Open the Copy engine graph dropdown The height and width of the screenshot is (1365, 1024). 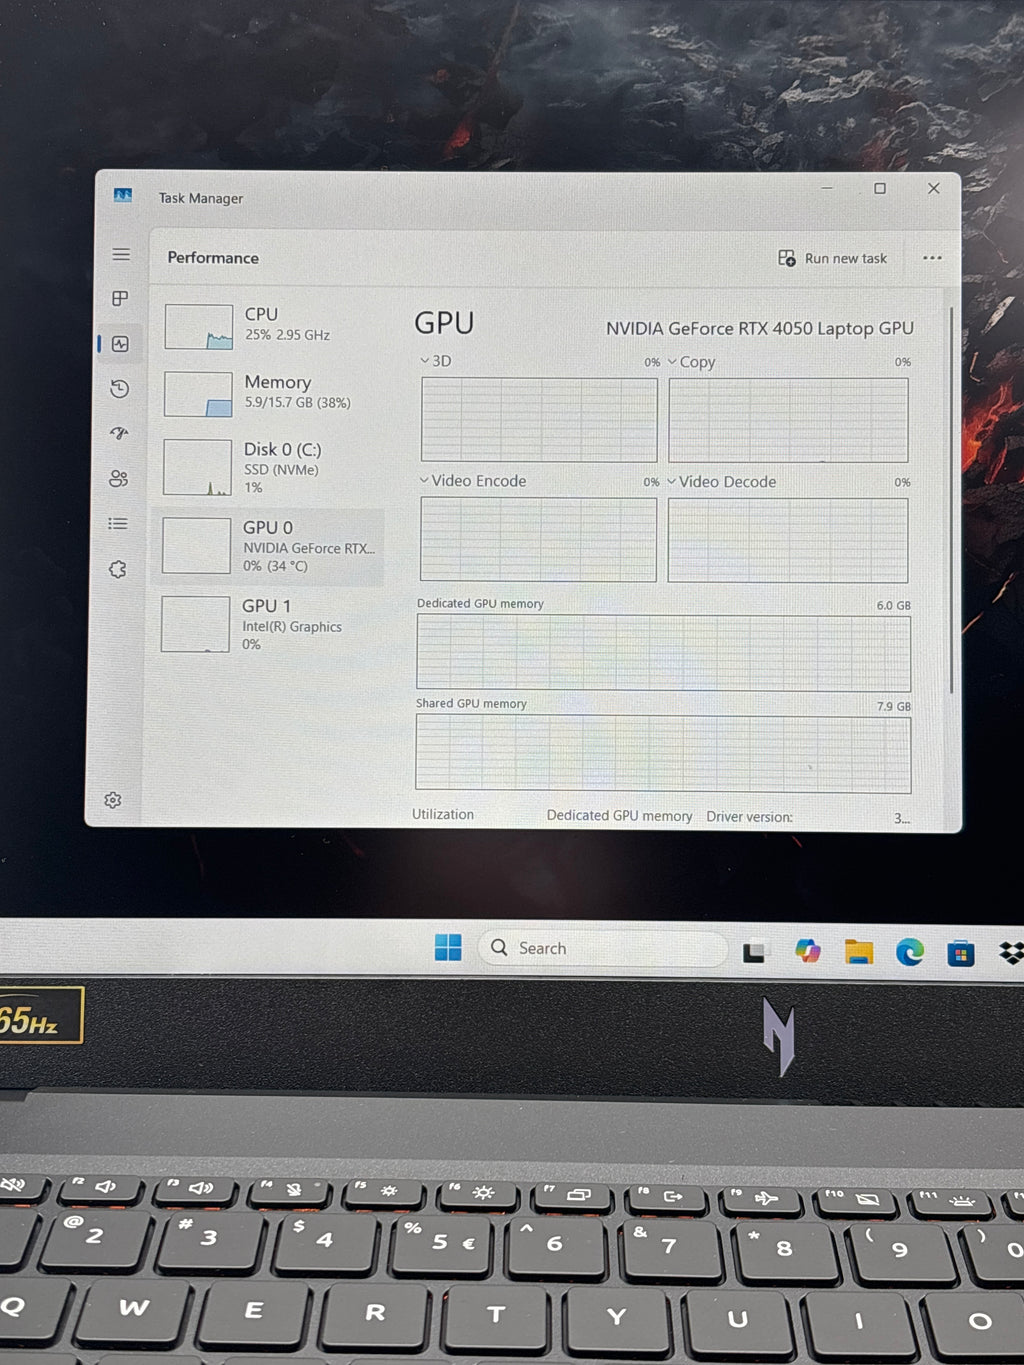coord(691,362)
